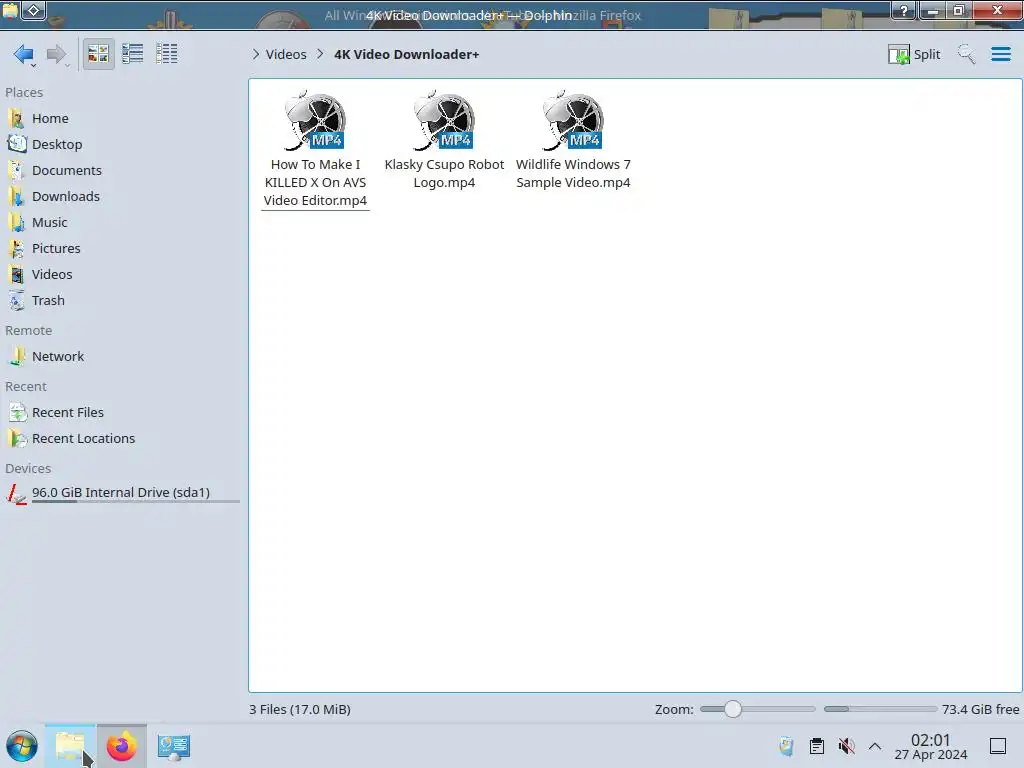Open the system settings taskbar icon
This screenshot has height=768, width=1024.
point(174,746)
